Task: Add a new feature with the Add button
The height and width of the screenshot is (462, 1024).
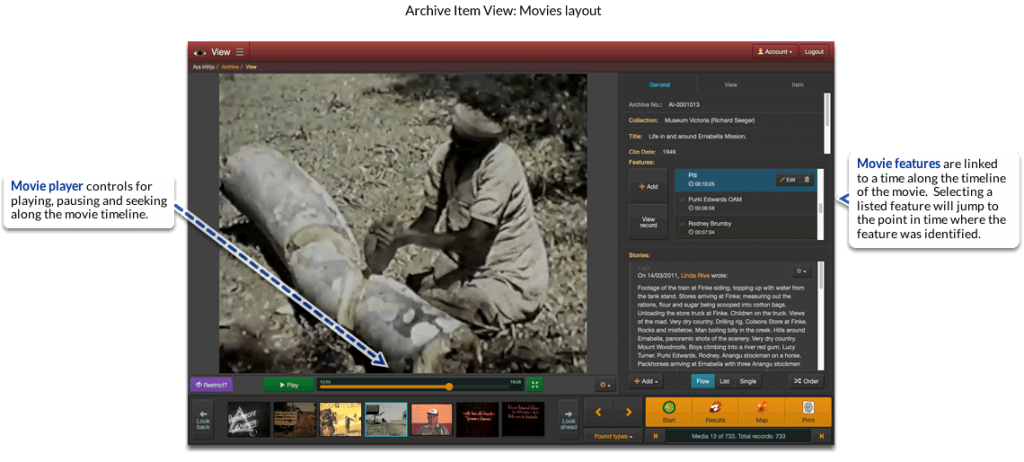Action: (x=648, y=186)
